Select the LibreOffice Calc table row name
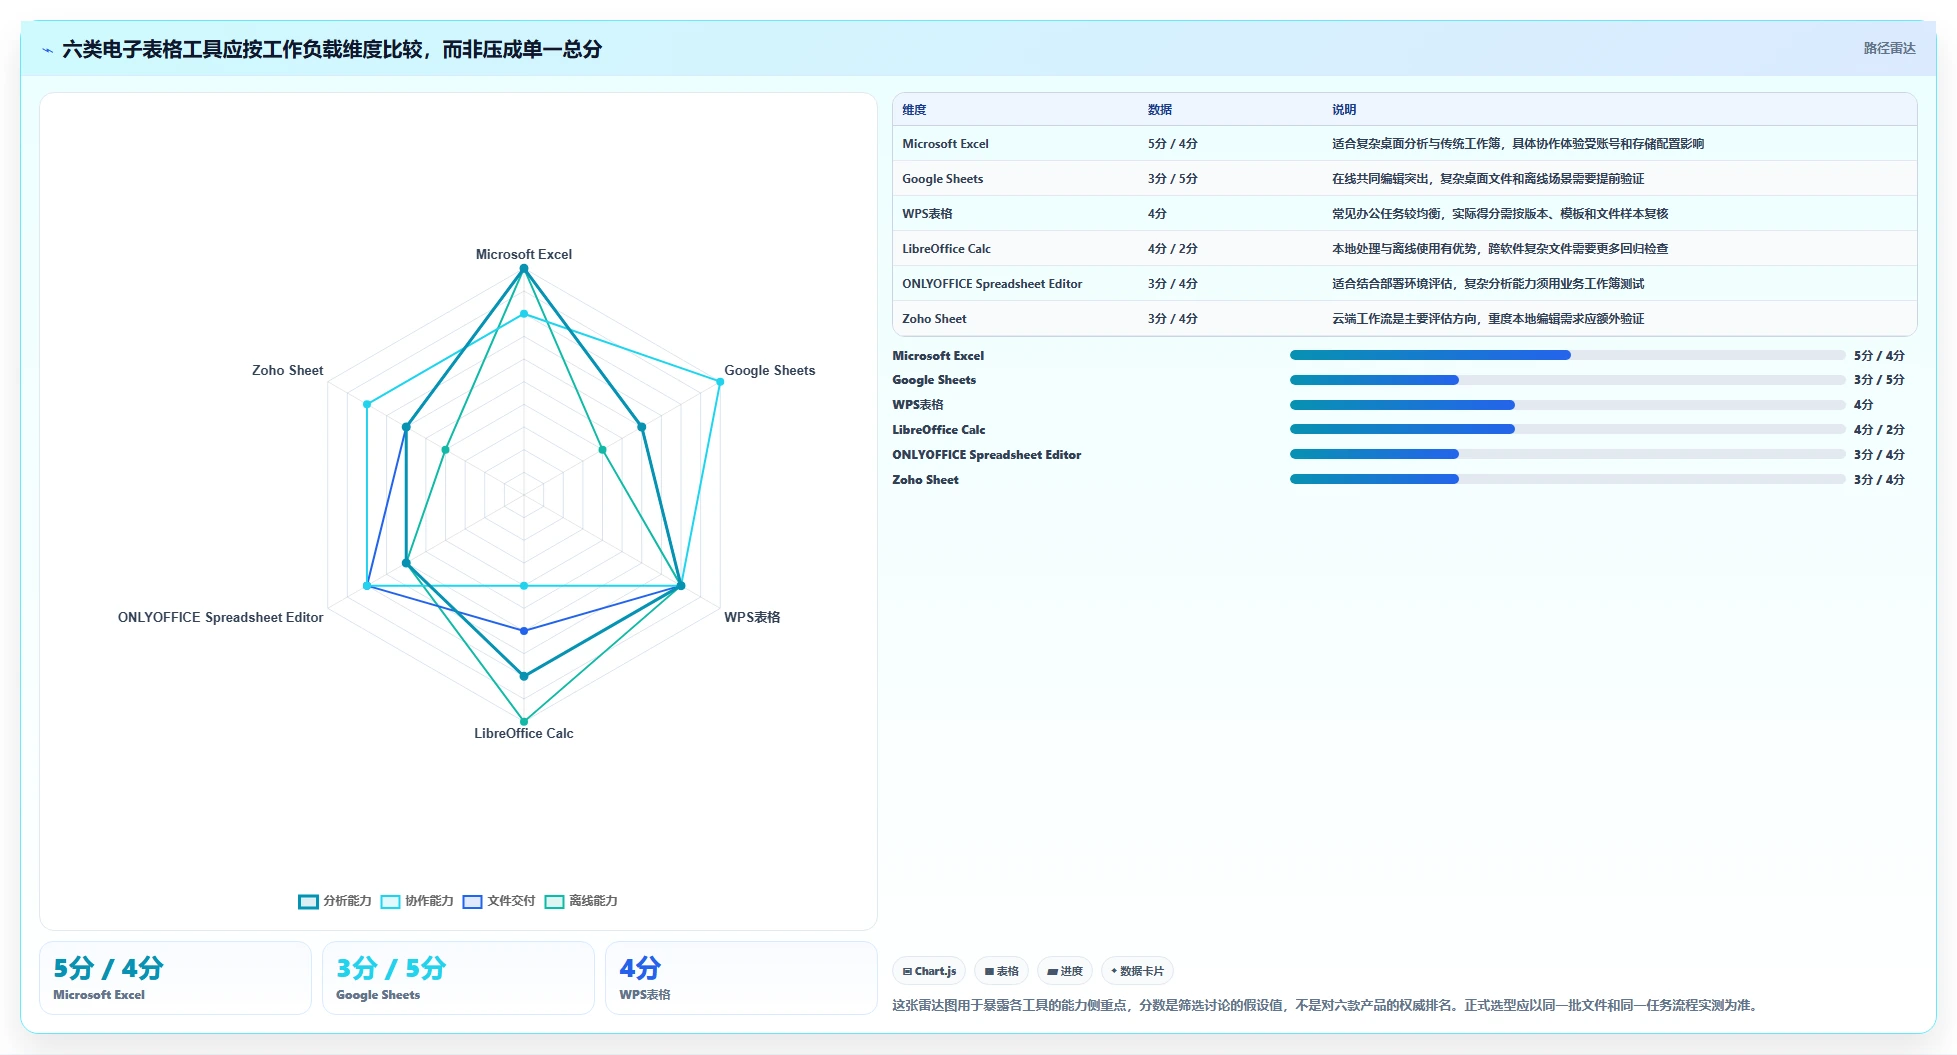Screen dimensions: 1957x1055 click(x=946, y=249)
